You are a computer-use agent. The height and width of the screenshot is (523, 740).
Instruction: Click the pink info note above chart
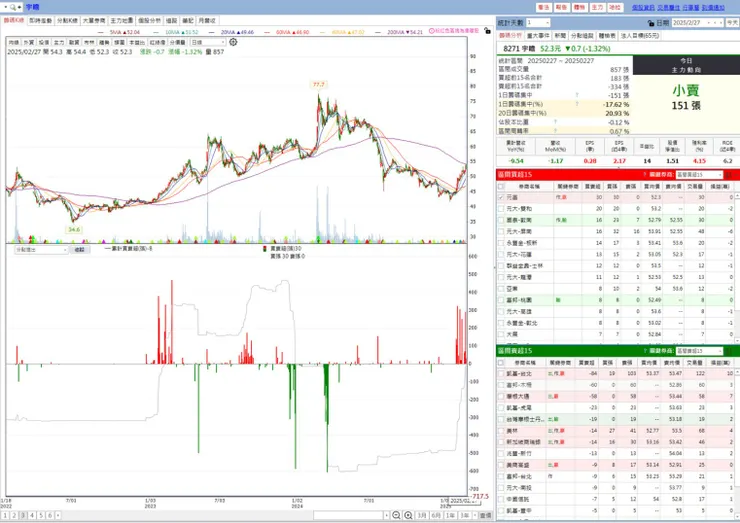coord(453,31)
